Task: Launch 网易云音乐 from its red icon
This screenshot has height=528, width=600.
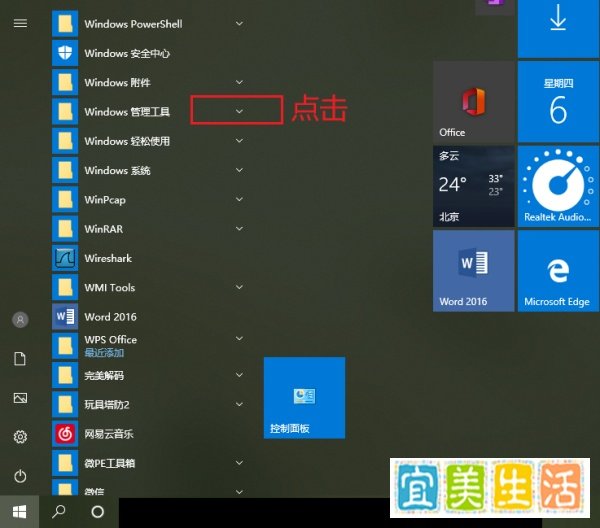Action: 65,433
